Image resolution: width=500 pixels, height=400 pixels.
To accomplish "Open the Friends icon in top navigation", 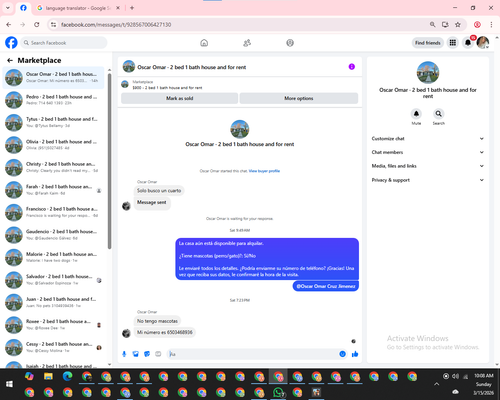I will (x=247, y=43).
